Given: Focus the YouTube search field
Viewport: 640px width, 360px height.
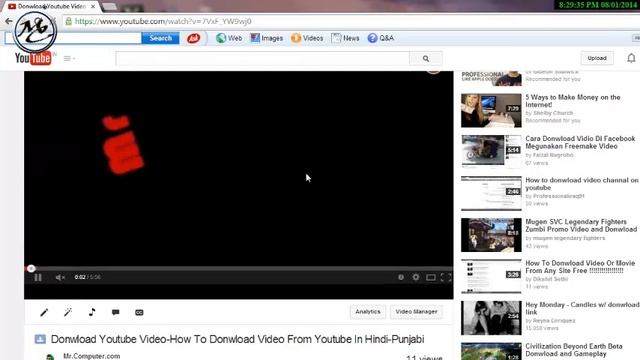Looking at the screenshot, I should [x=262, y=58].
